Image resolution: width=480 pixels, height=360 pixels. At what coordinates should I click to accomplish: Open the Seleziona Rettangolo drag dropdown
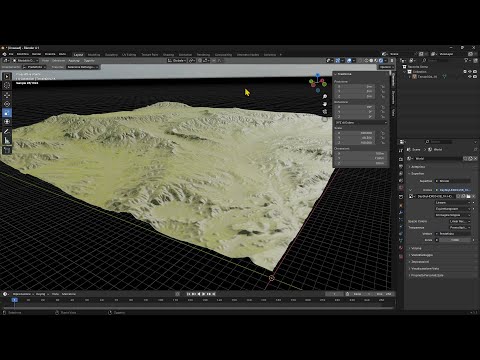tap(83, 67)
